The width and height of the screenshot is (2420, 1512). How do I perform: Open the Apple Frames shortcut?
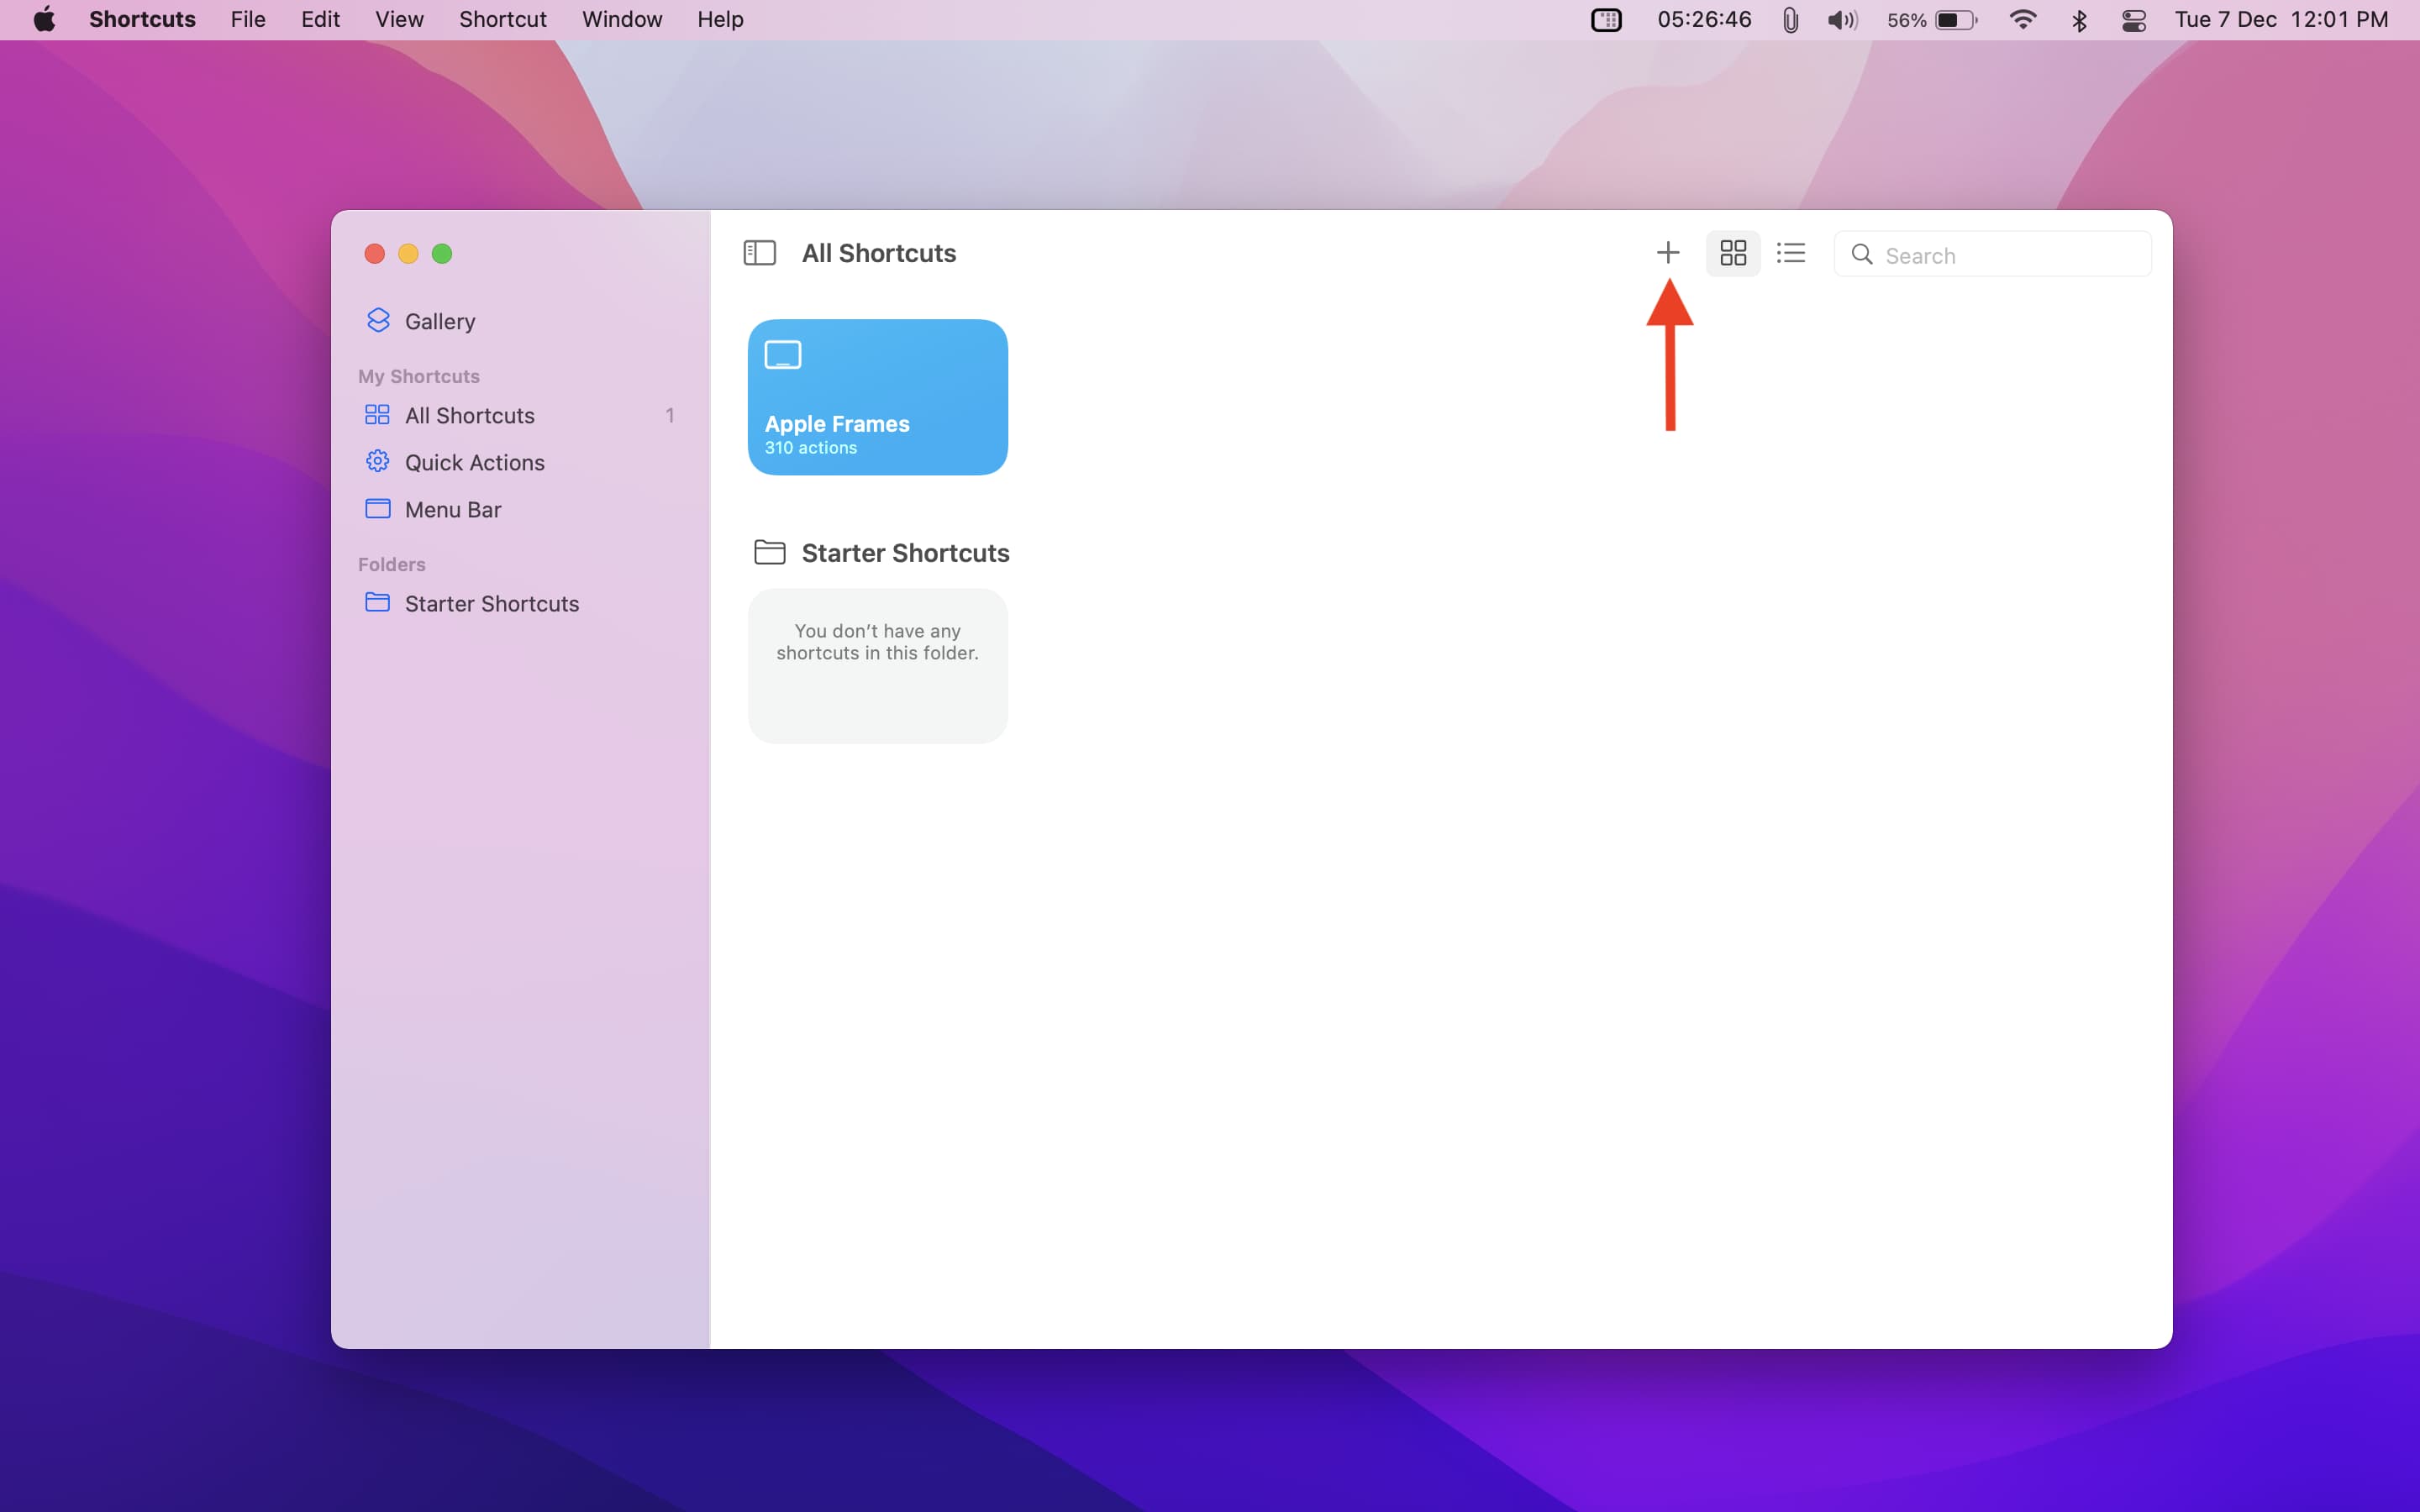tap(876, 396)
